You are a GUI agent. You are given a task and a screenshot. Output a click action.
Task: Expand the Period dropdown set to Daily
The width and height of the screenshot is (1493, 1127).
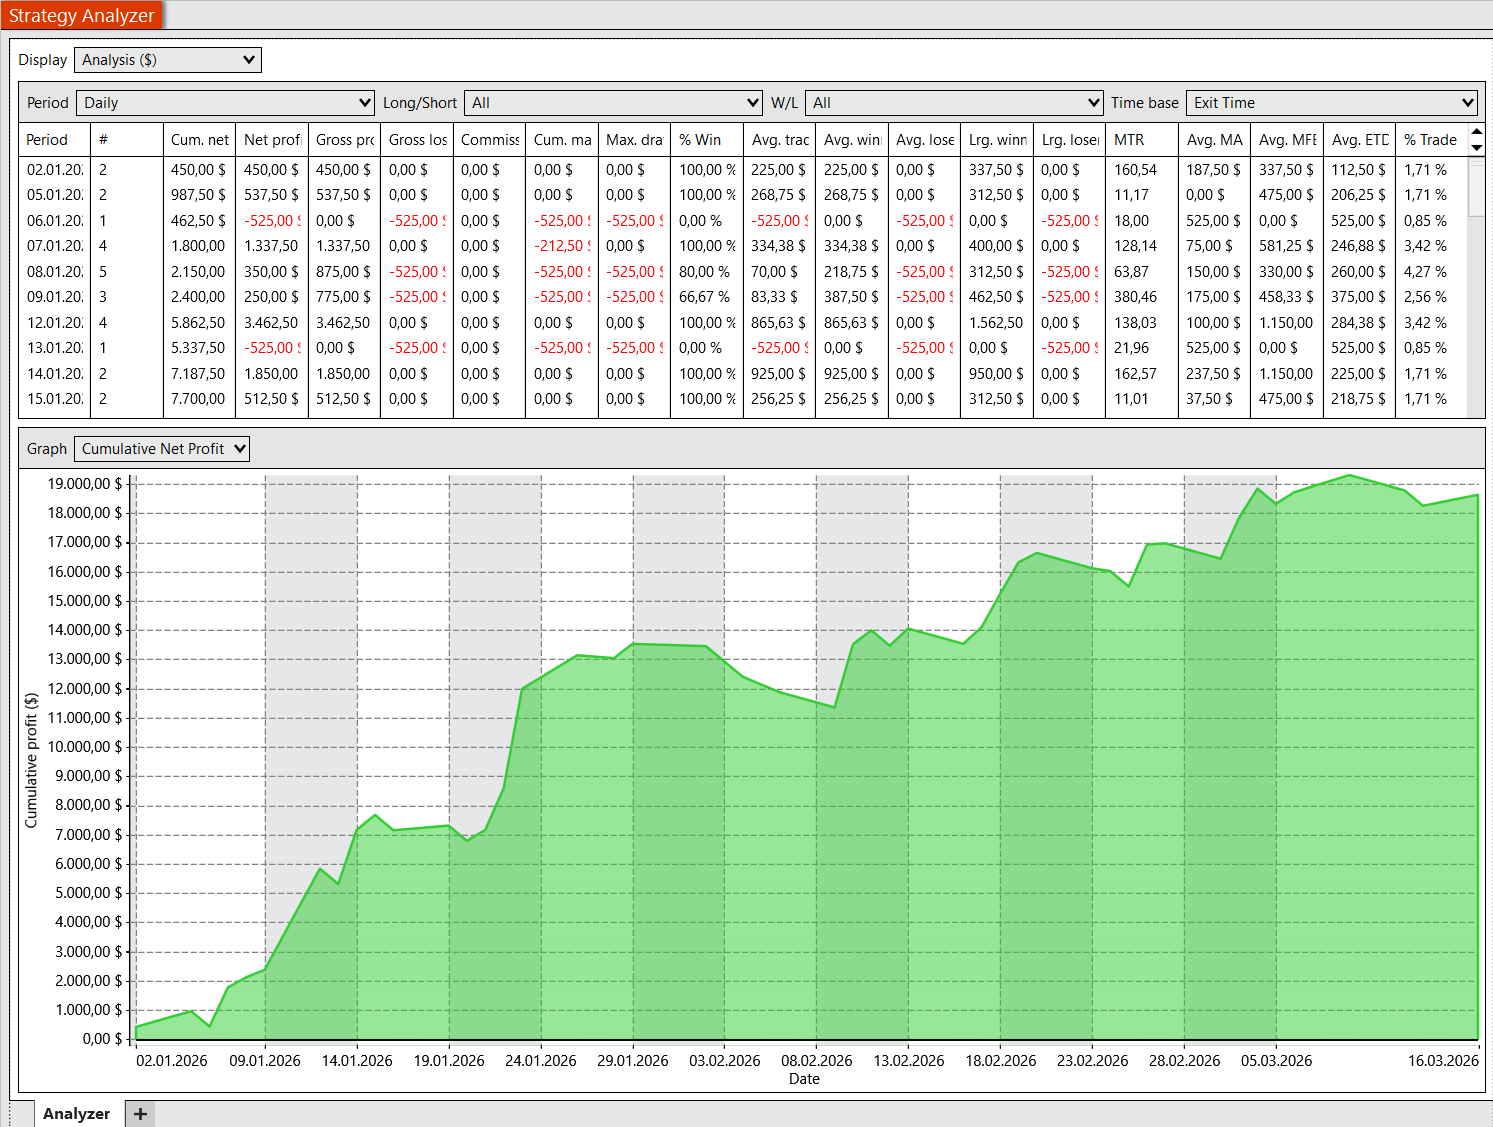tap(226, 103)
